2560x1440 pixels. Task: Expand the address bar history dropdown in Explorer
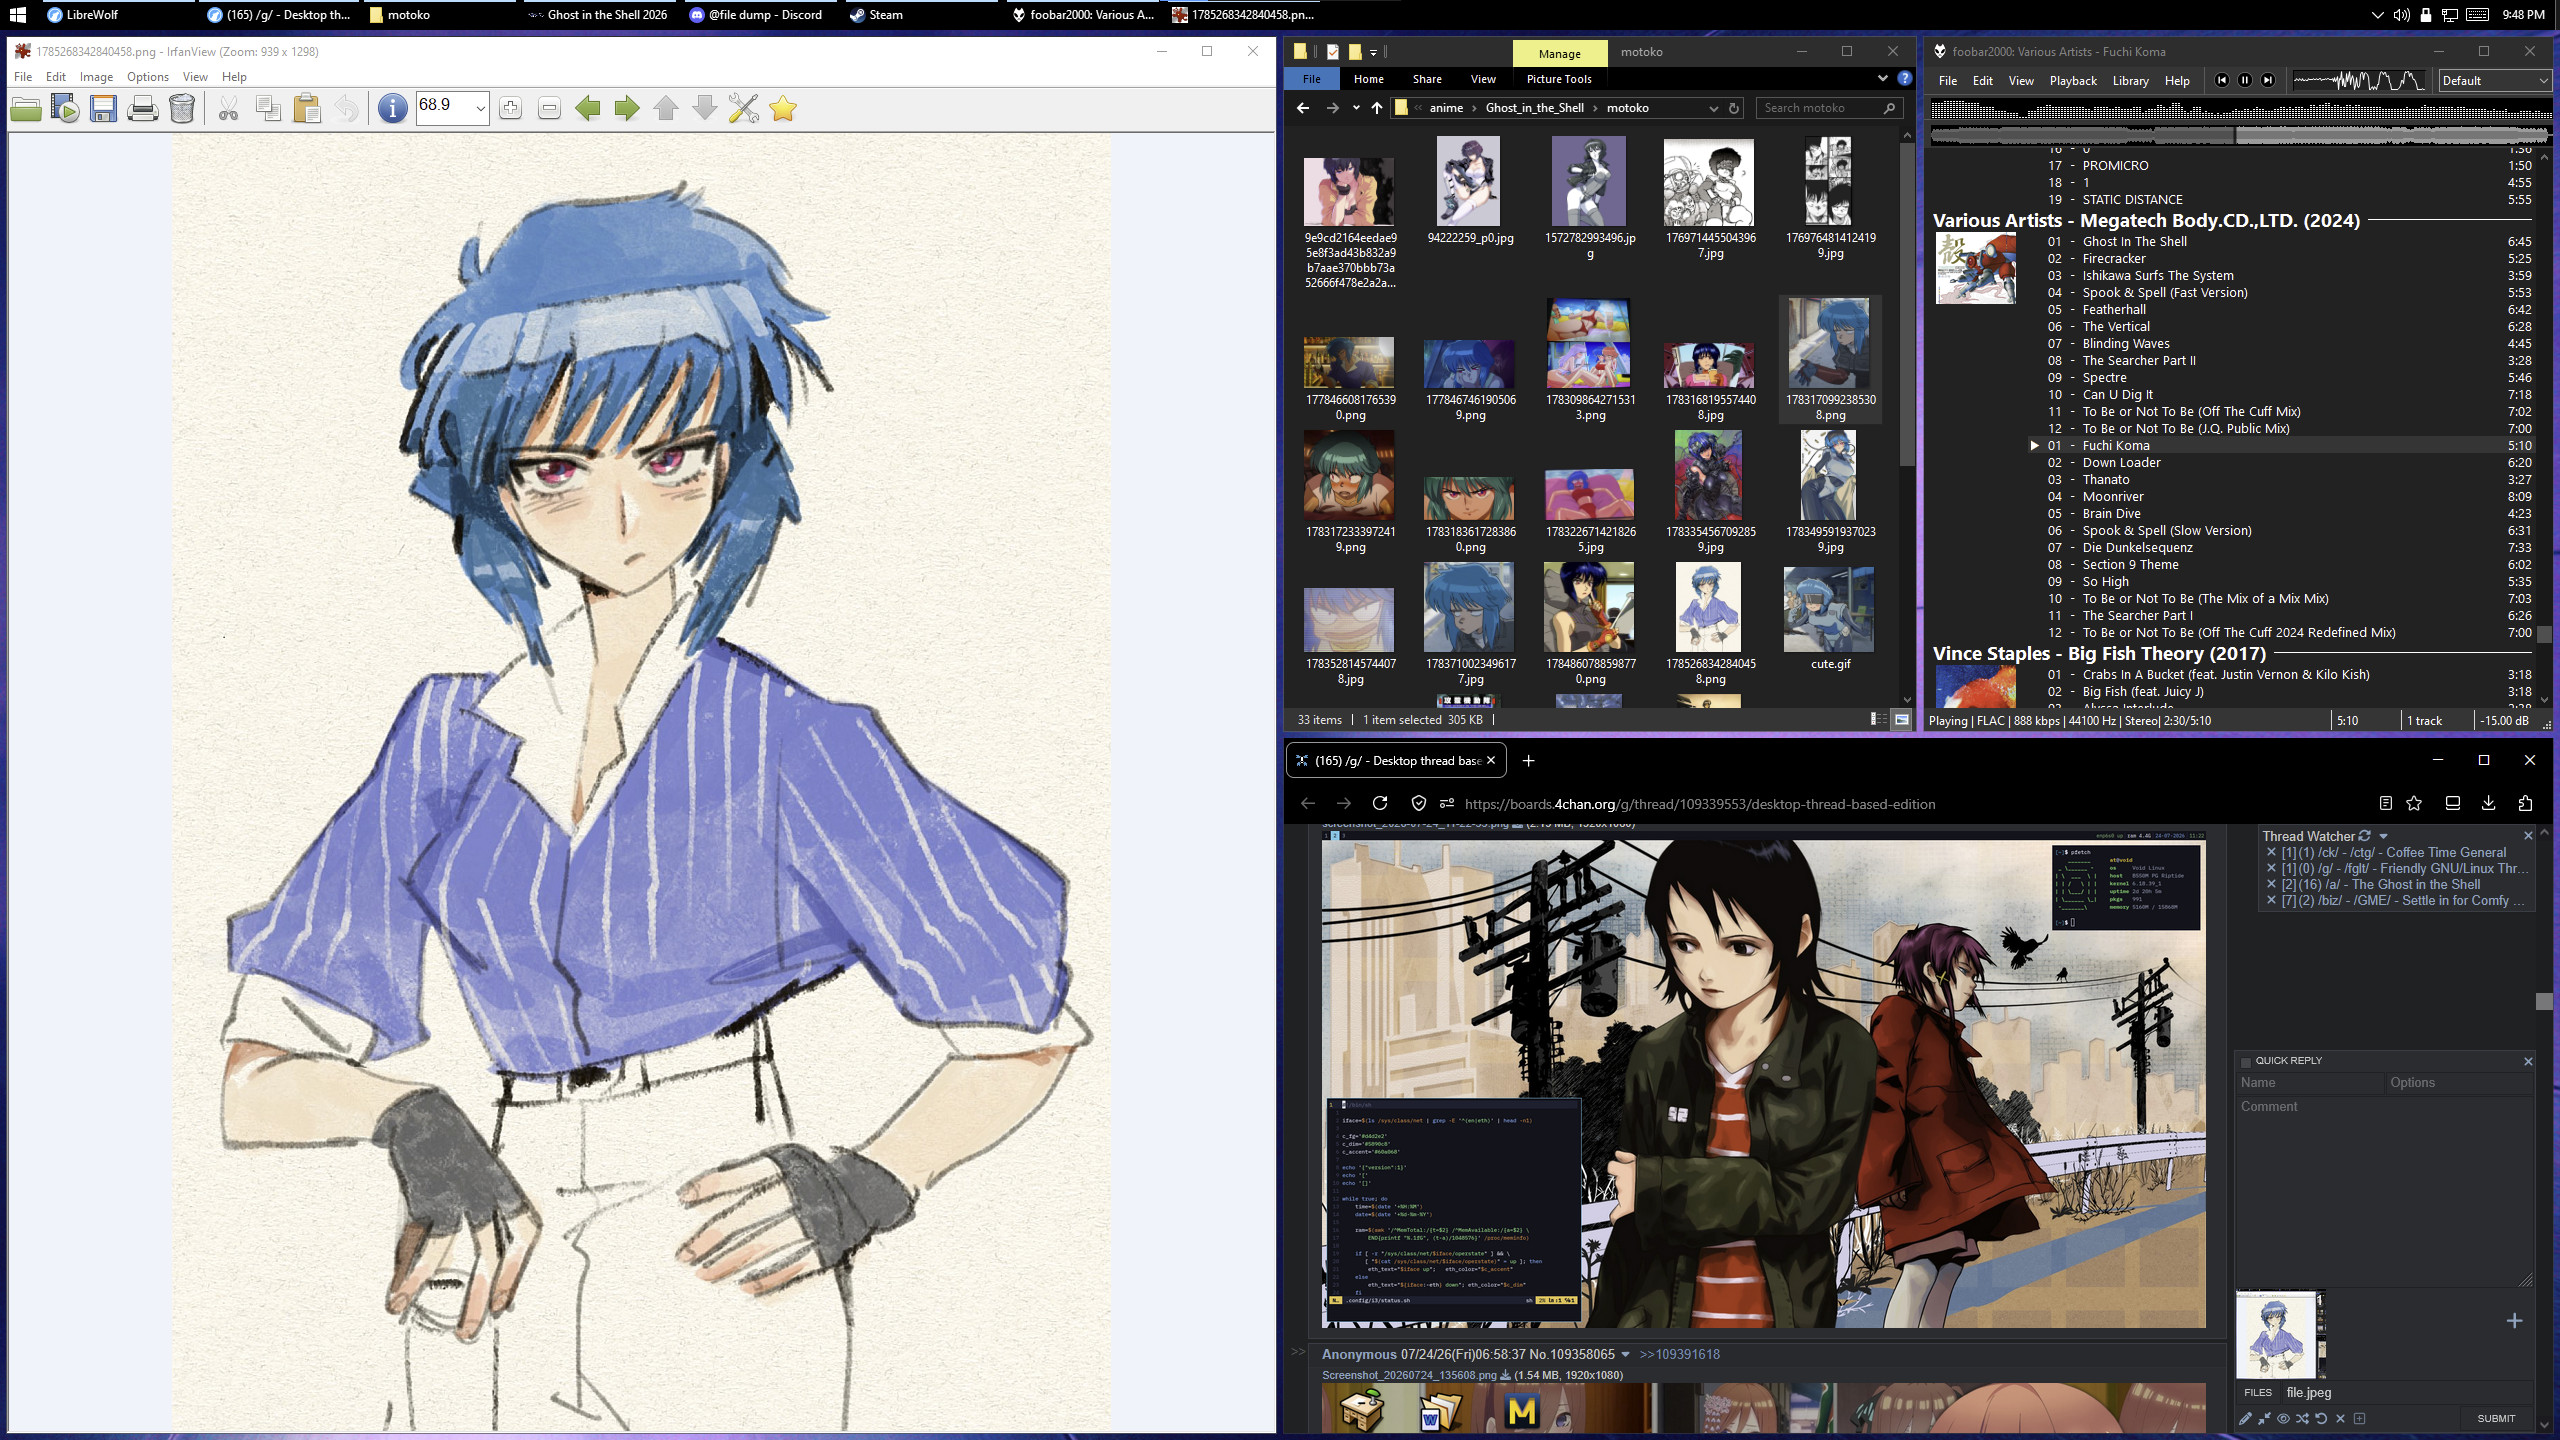pyautogui.click(x=1713, y=108)
